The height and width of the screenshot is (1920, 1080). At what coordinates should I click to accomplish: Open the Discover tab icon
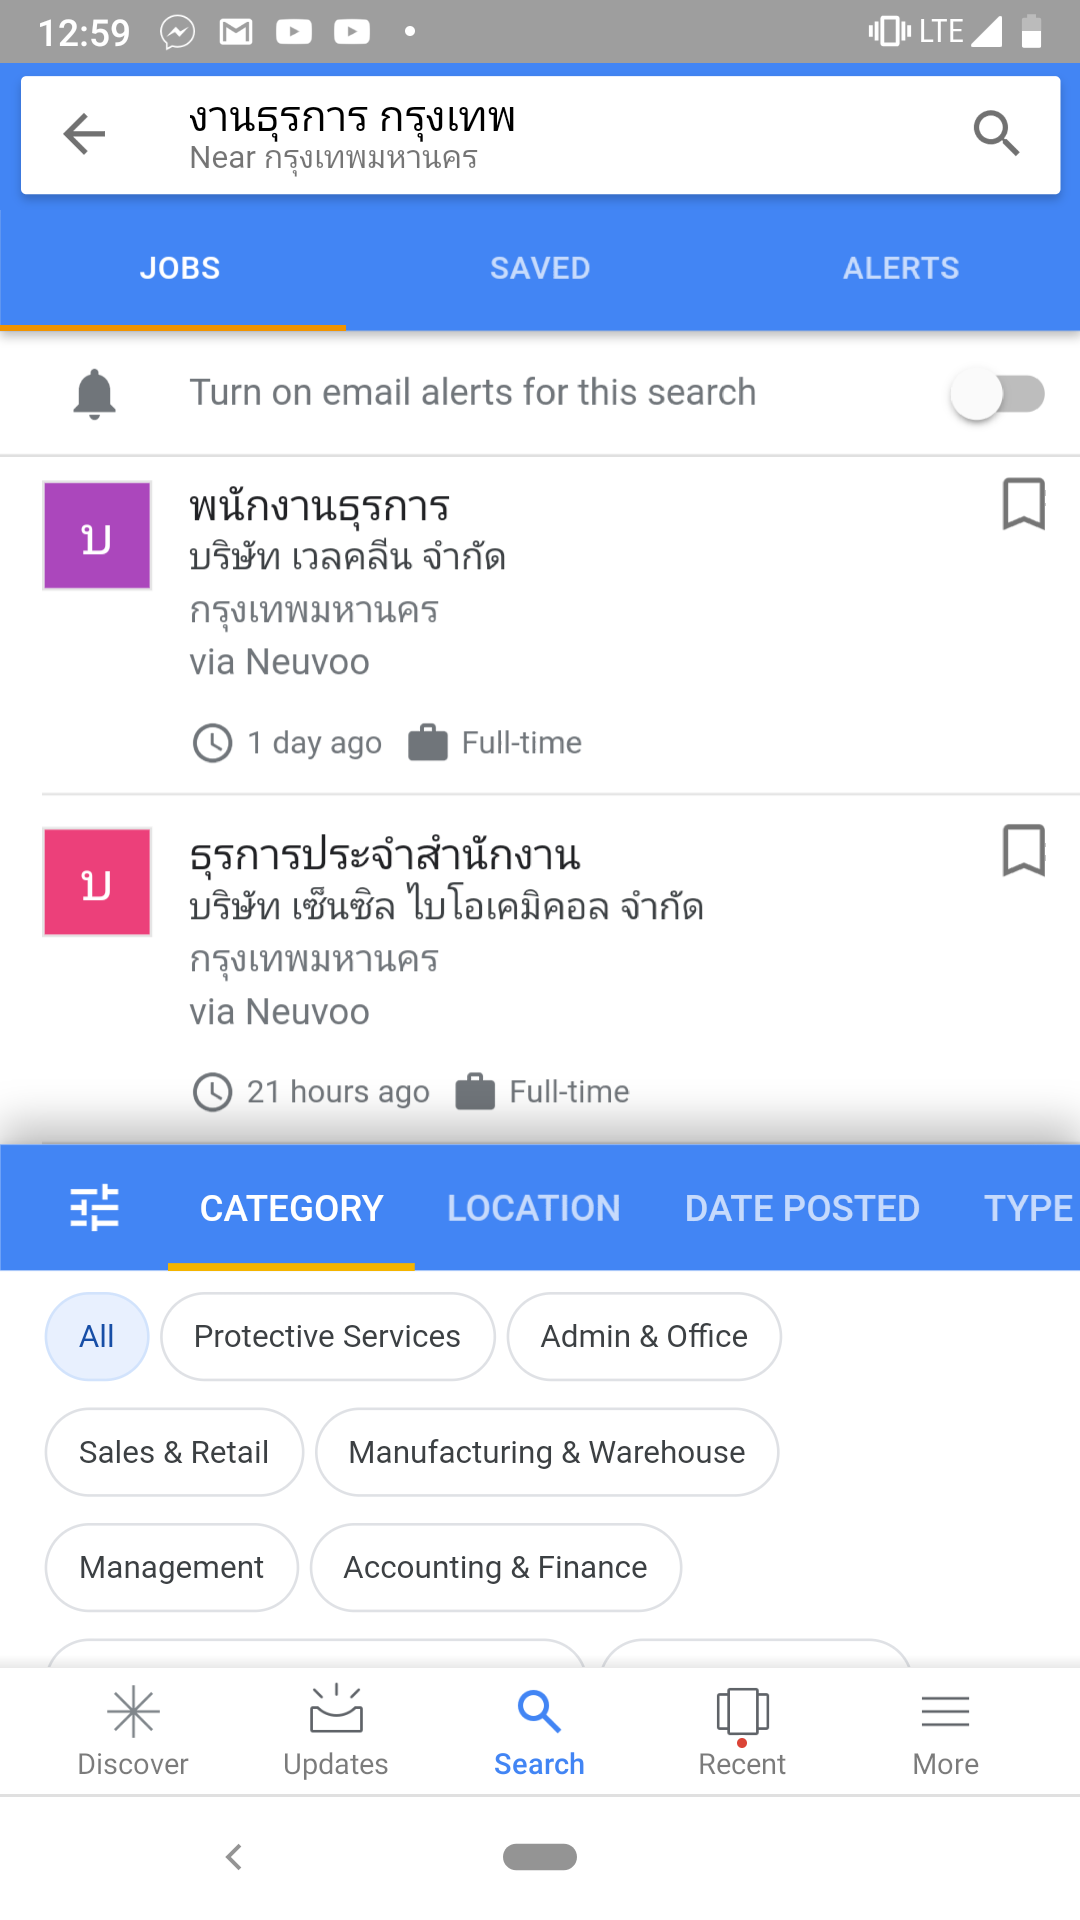click(x=133, y=1712)
